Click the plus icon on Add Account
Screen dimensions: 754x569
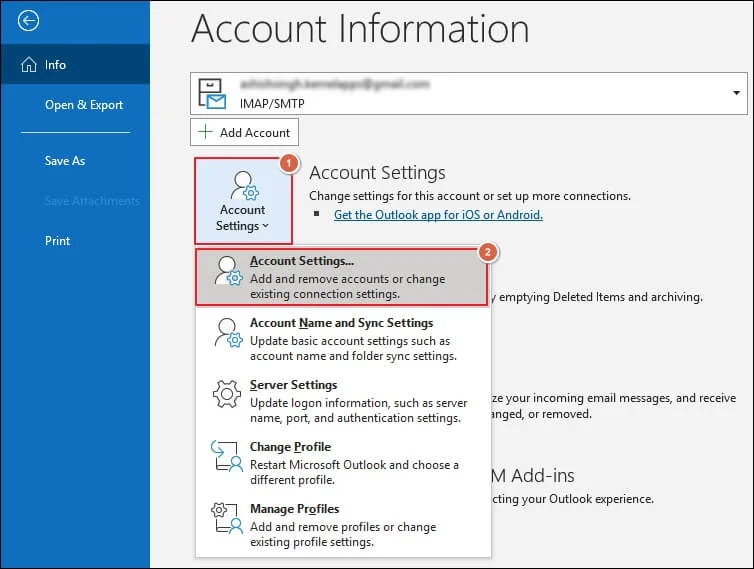coord(205,132)
